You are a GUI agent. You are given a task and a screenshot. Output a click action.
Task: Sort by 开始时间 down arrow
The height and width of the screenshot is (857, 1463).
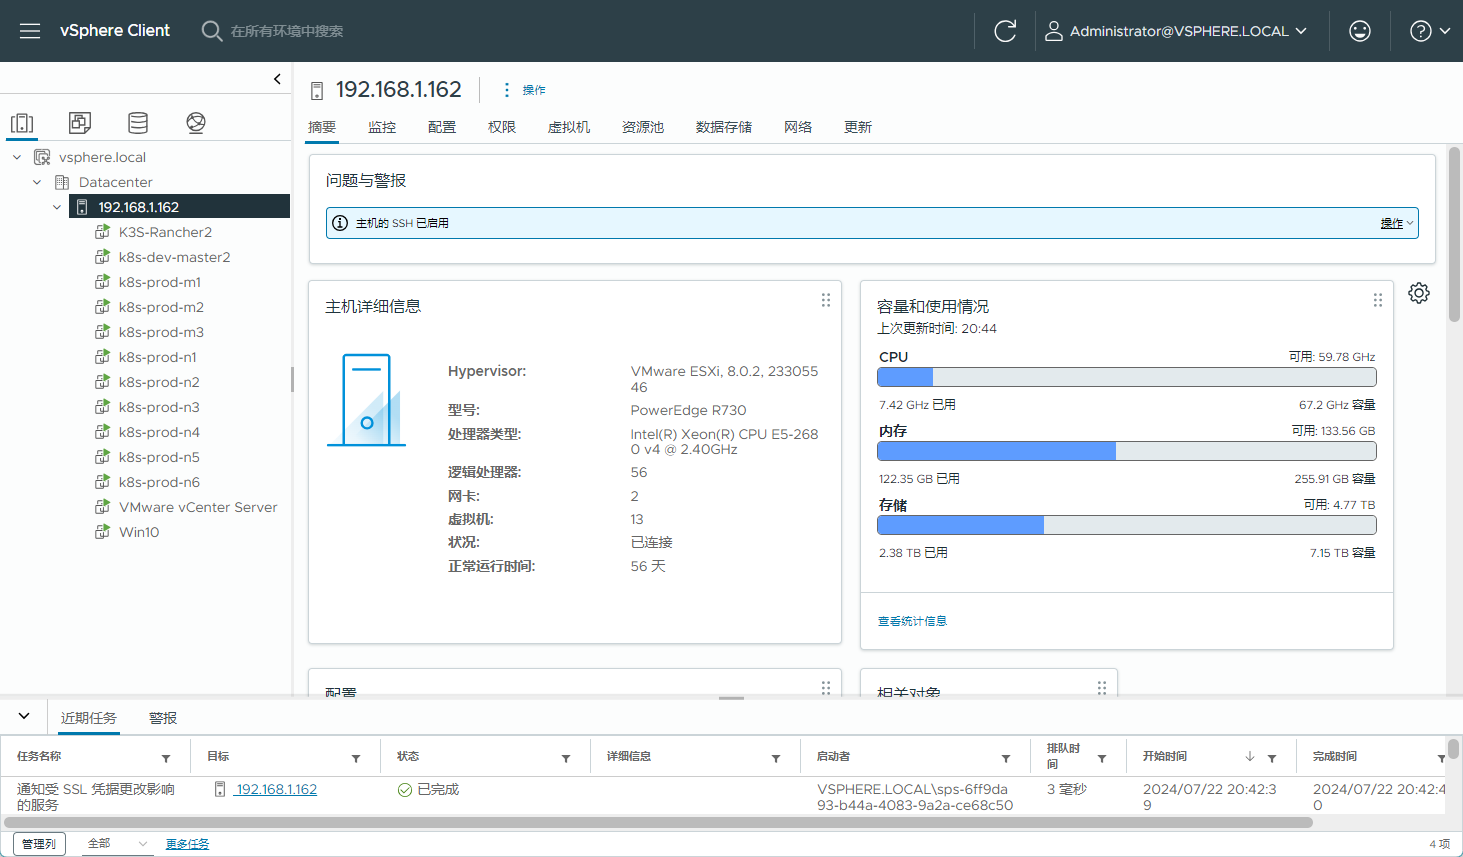coord(1250,757)
